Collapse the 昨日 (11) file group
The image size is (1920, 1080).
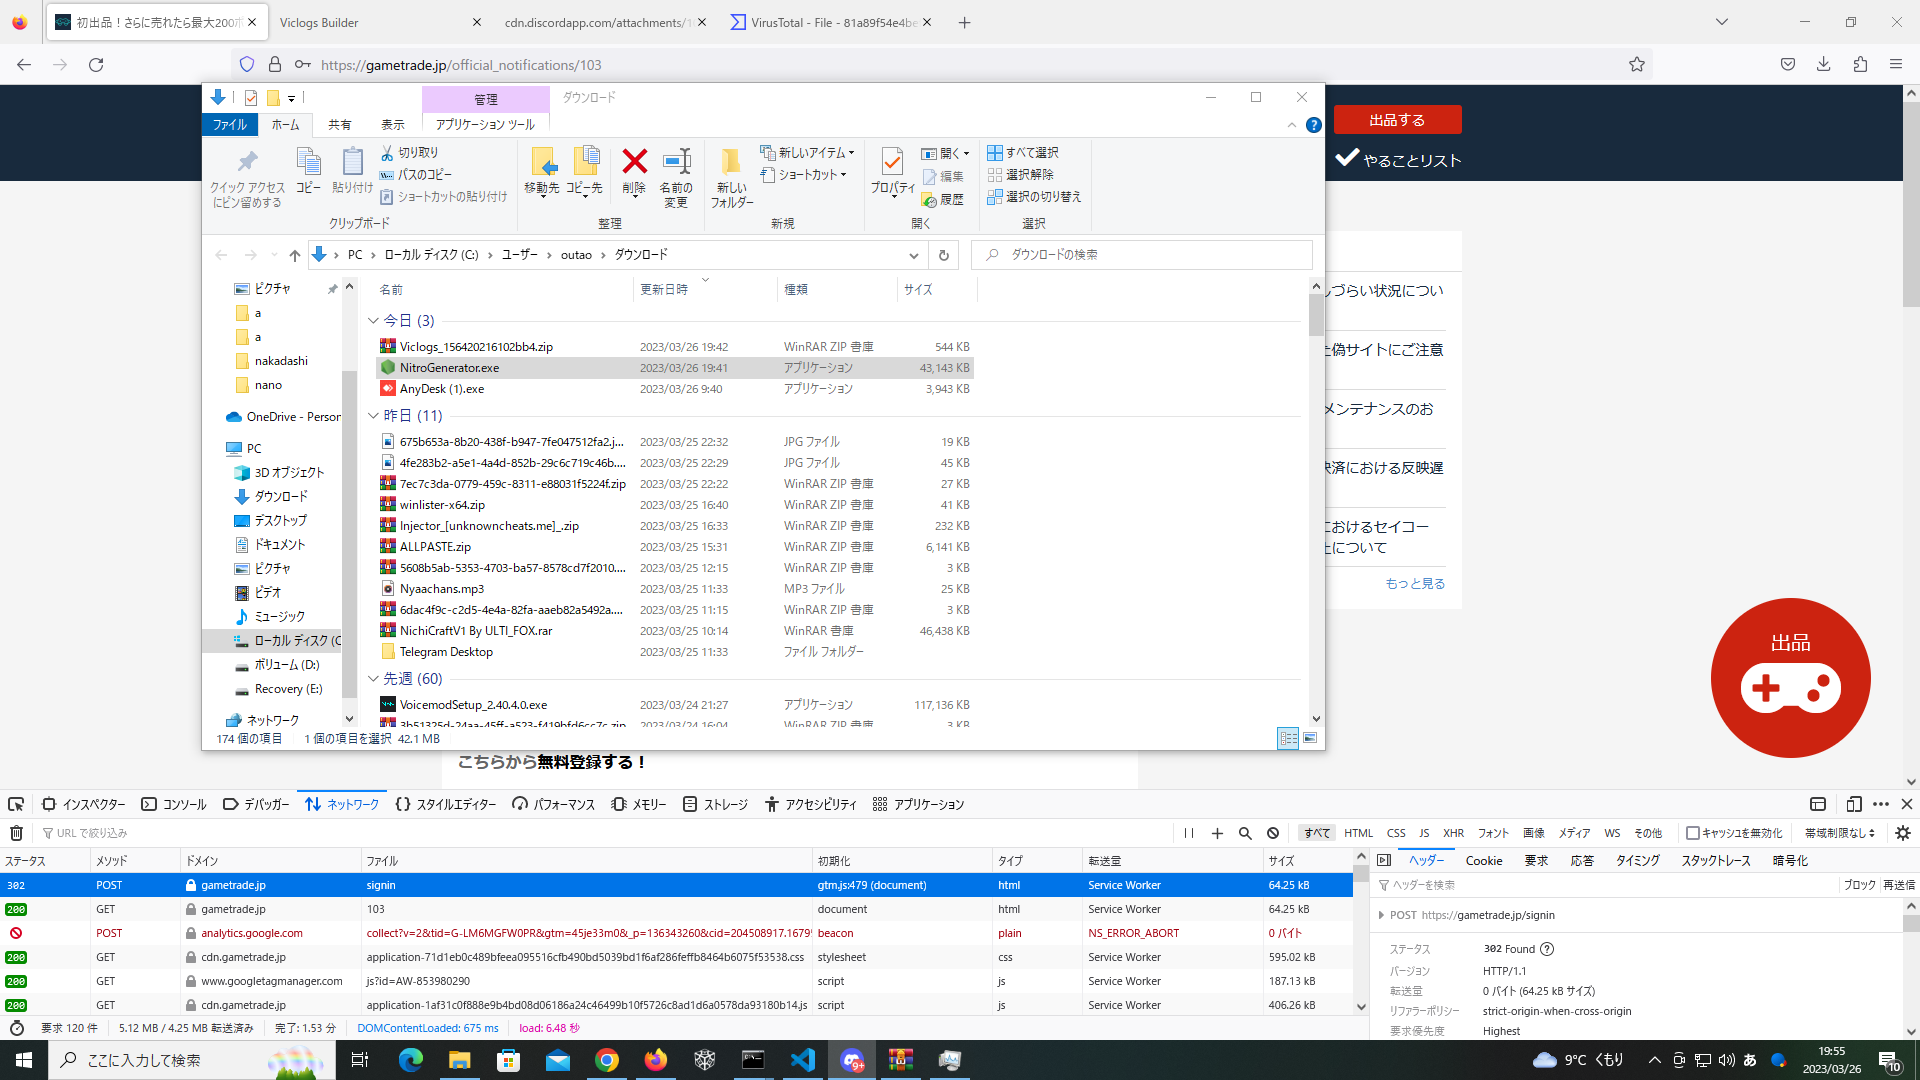[374, 416]
